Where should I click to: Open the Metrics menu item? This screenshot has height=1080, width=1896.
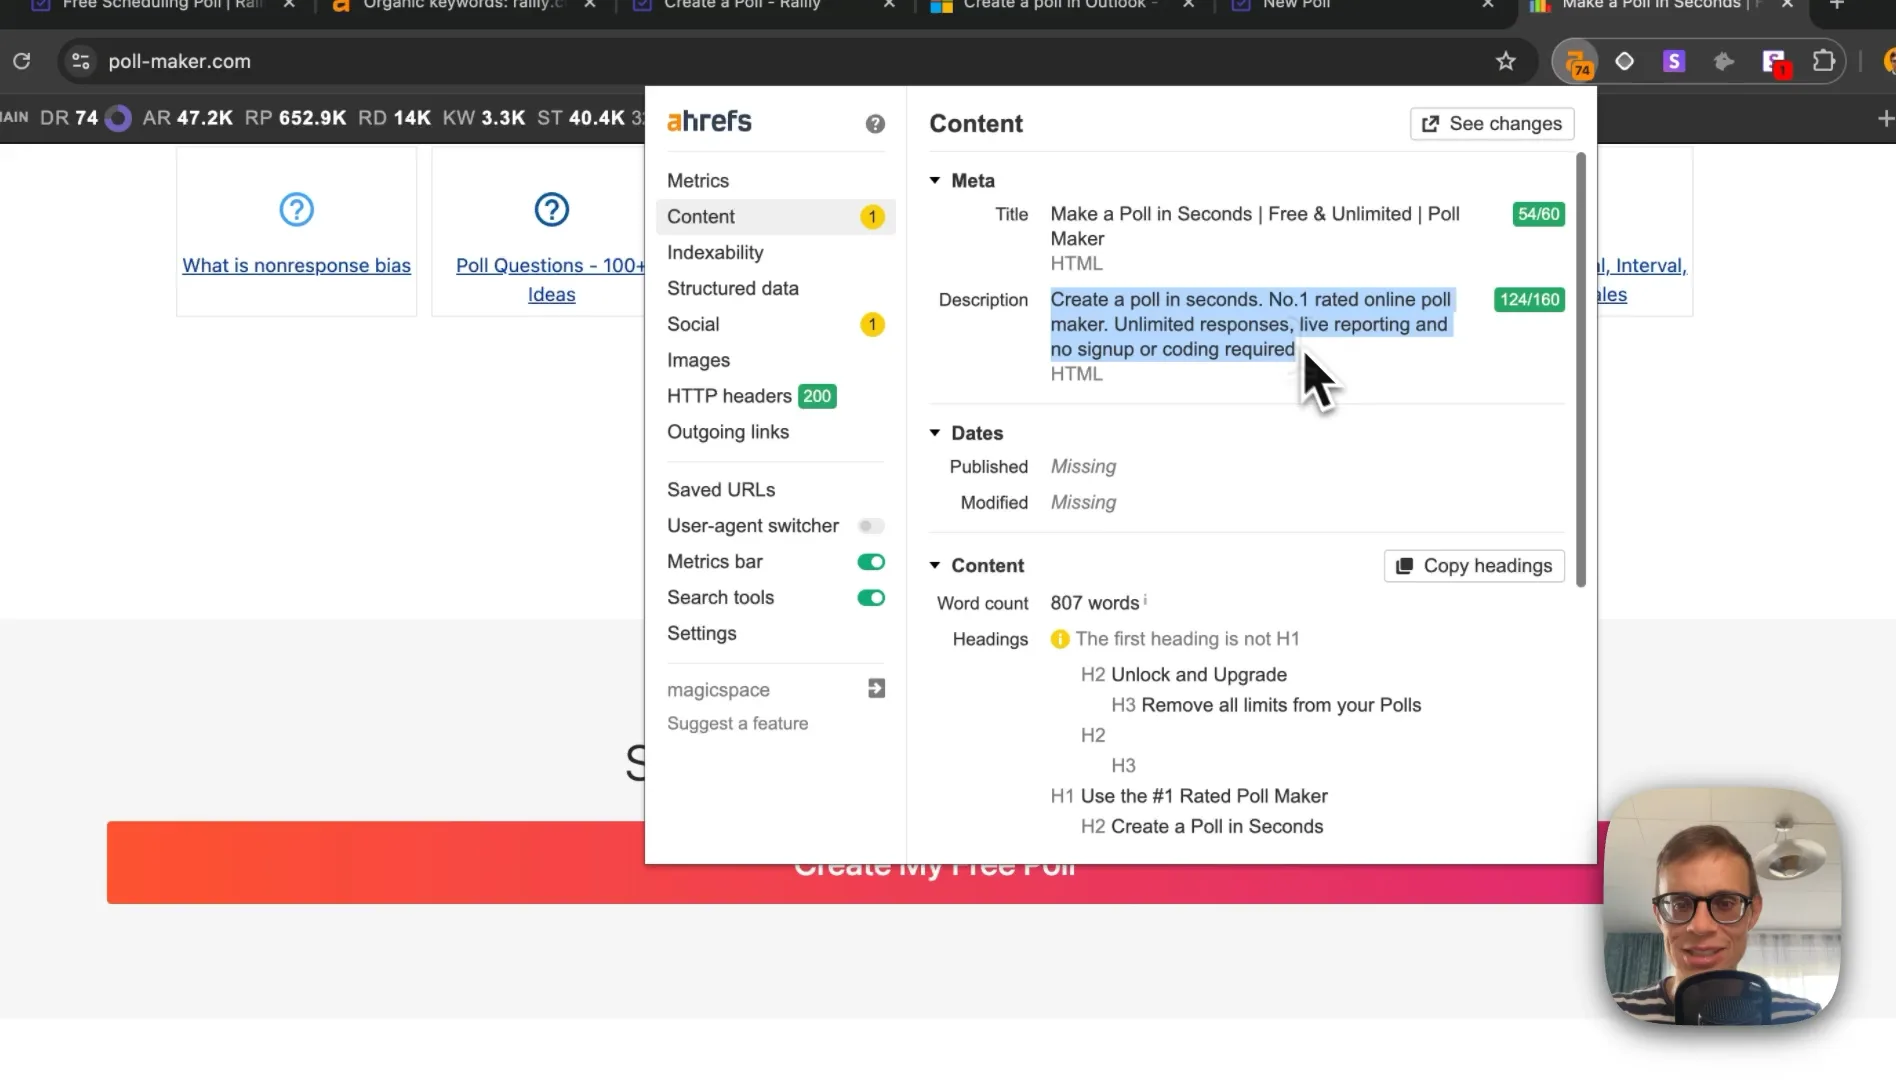pos(698,181)
